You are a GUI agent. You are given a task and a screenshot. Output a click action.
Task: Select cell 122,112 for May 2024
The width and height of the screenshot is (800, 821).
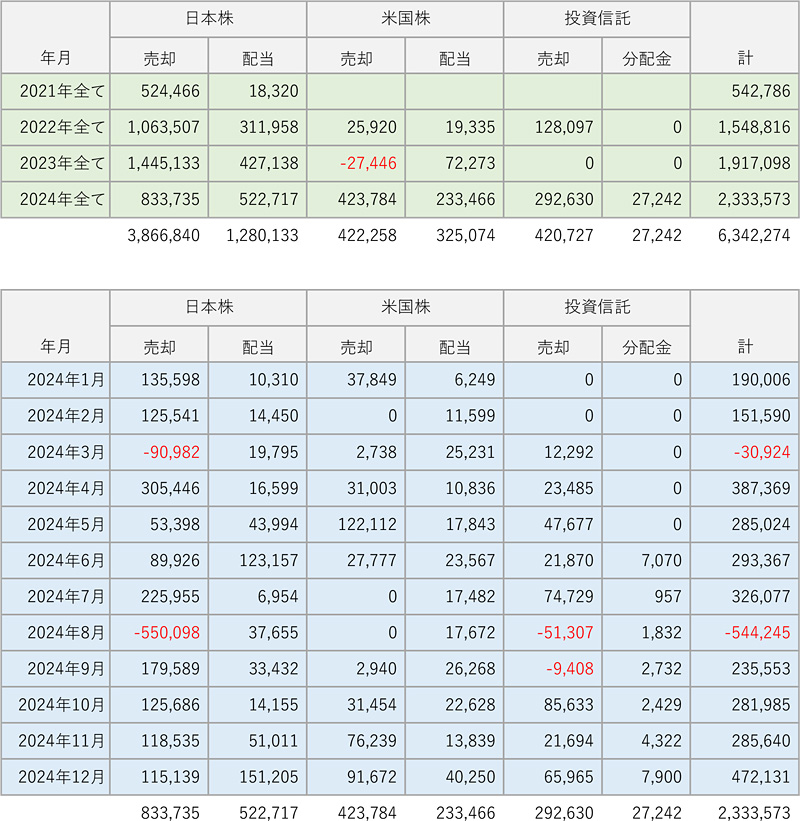[x=367, y=524]
